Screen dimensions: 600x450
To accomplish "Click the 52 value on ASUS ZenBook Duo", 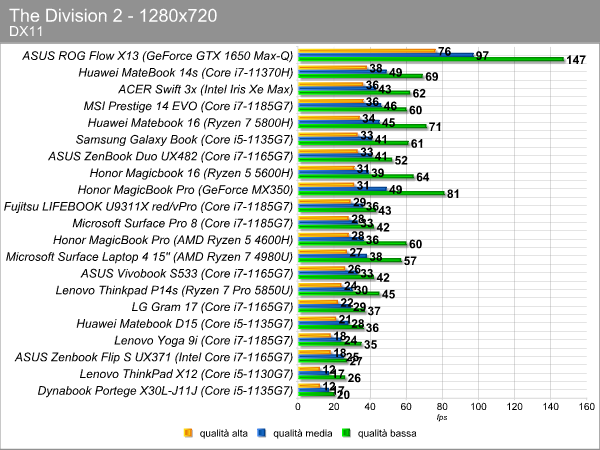I will point(401,161).
